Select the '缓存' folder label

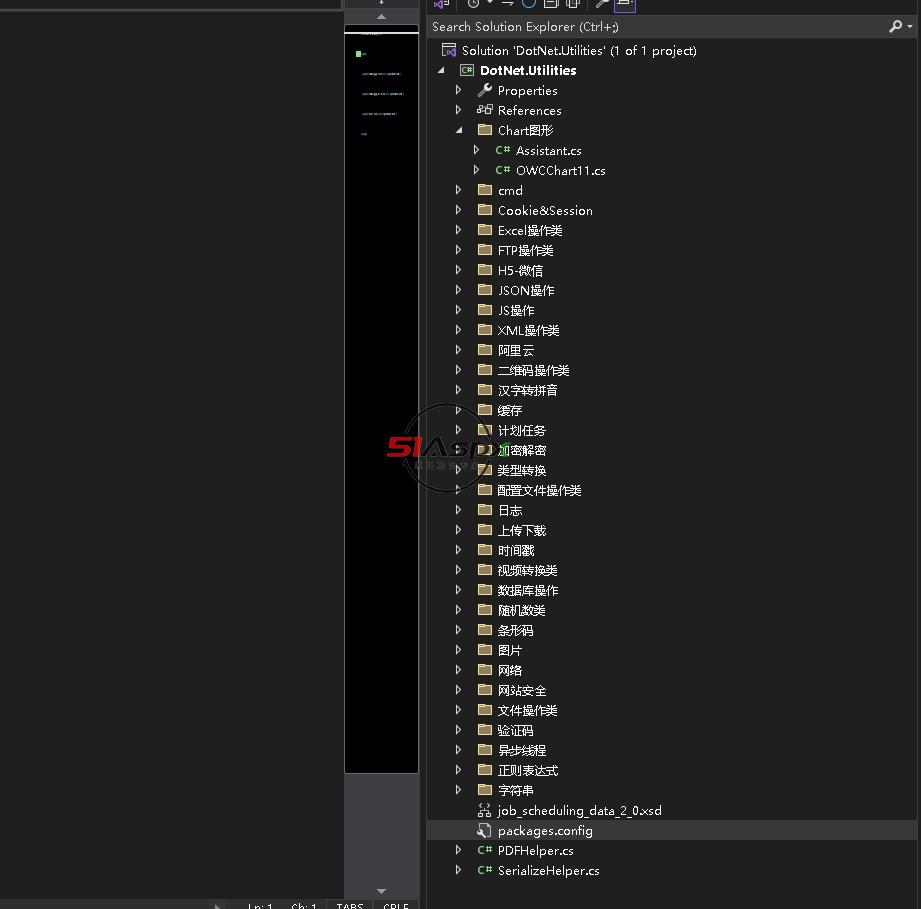pos(510,410)
